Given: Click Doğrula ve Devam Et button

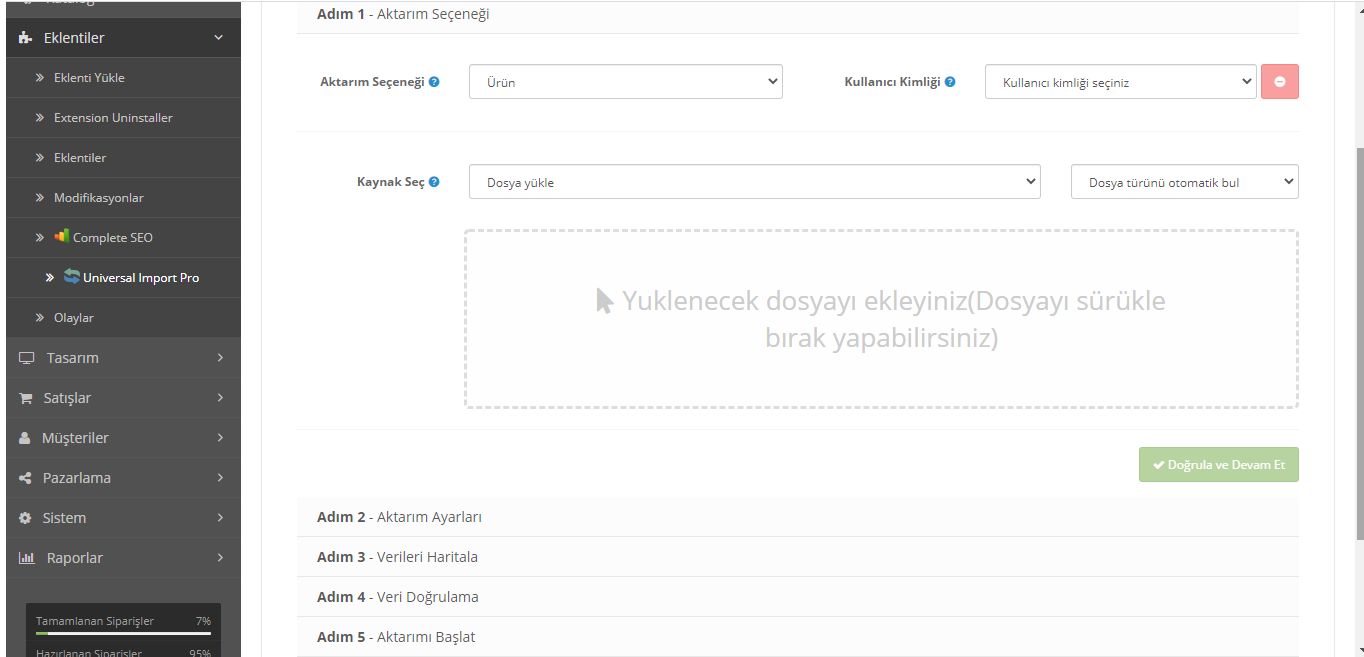Looking at the screenshot, I should (x=1219, y=465).
